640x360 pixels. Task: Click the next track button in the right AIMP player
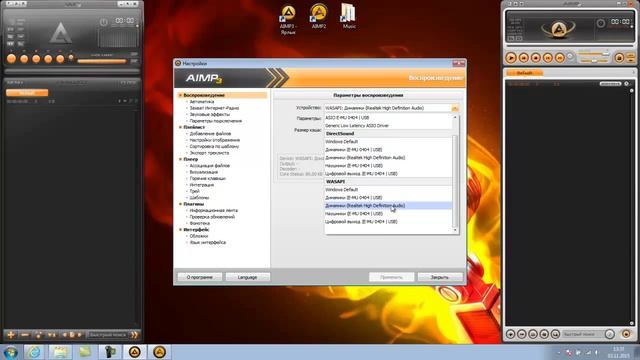tap(560, 58)
